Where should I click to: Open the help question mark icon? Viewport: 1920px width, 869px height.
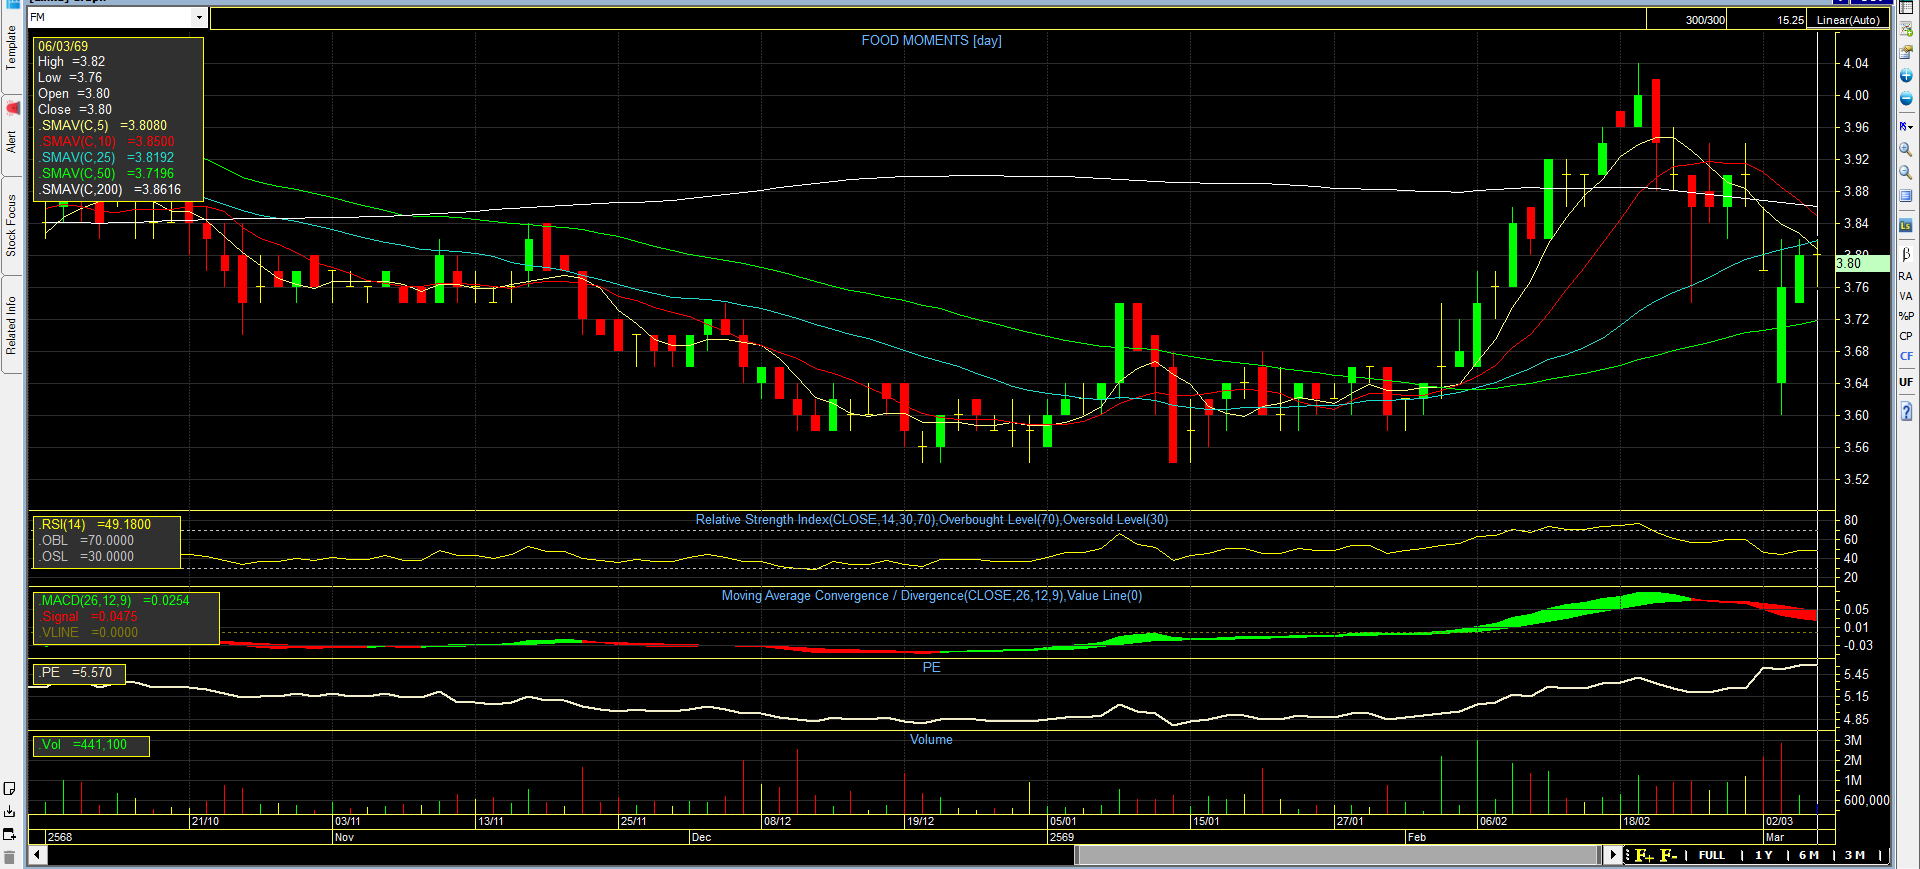pos(1906,412)
